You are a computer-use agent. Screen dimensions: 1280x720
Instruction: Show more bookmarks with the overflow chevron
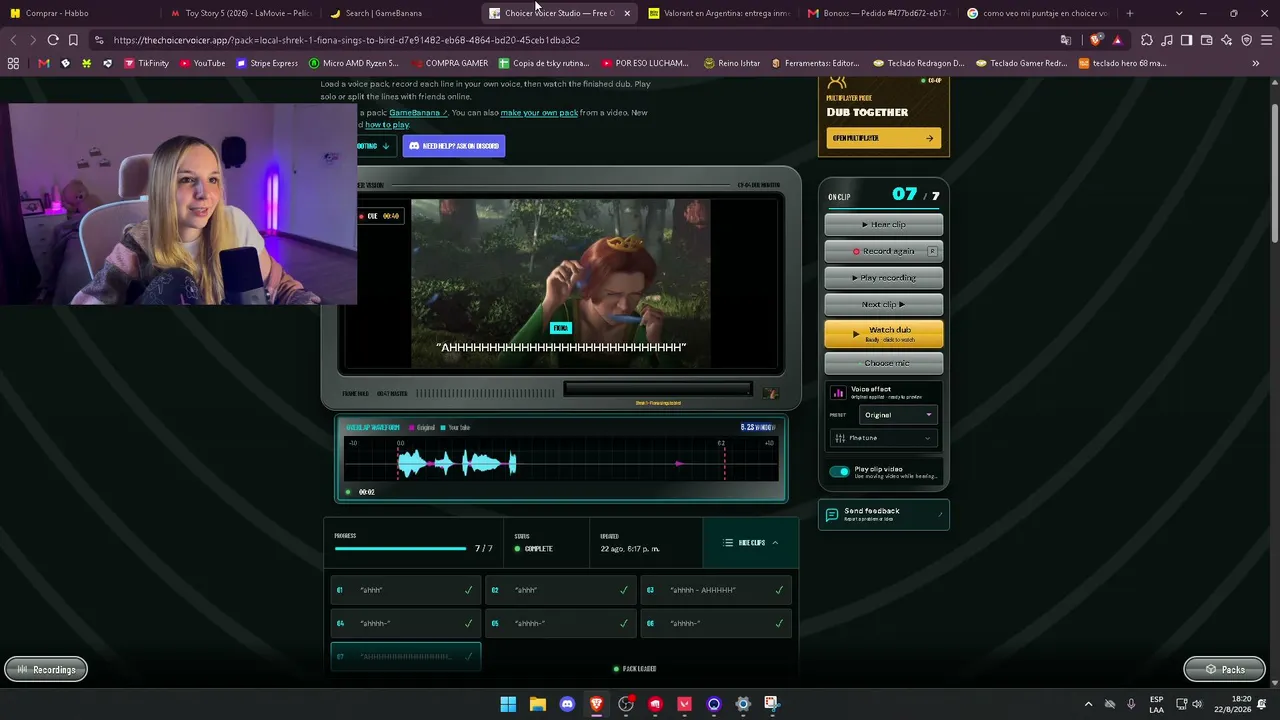pos(1255,63)
